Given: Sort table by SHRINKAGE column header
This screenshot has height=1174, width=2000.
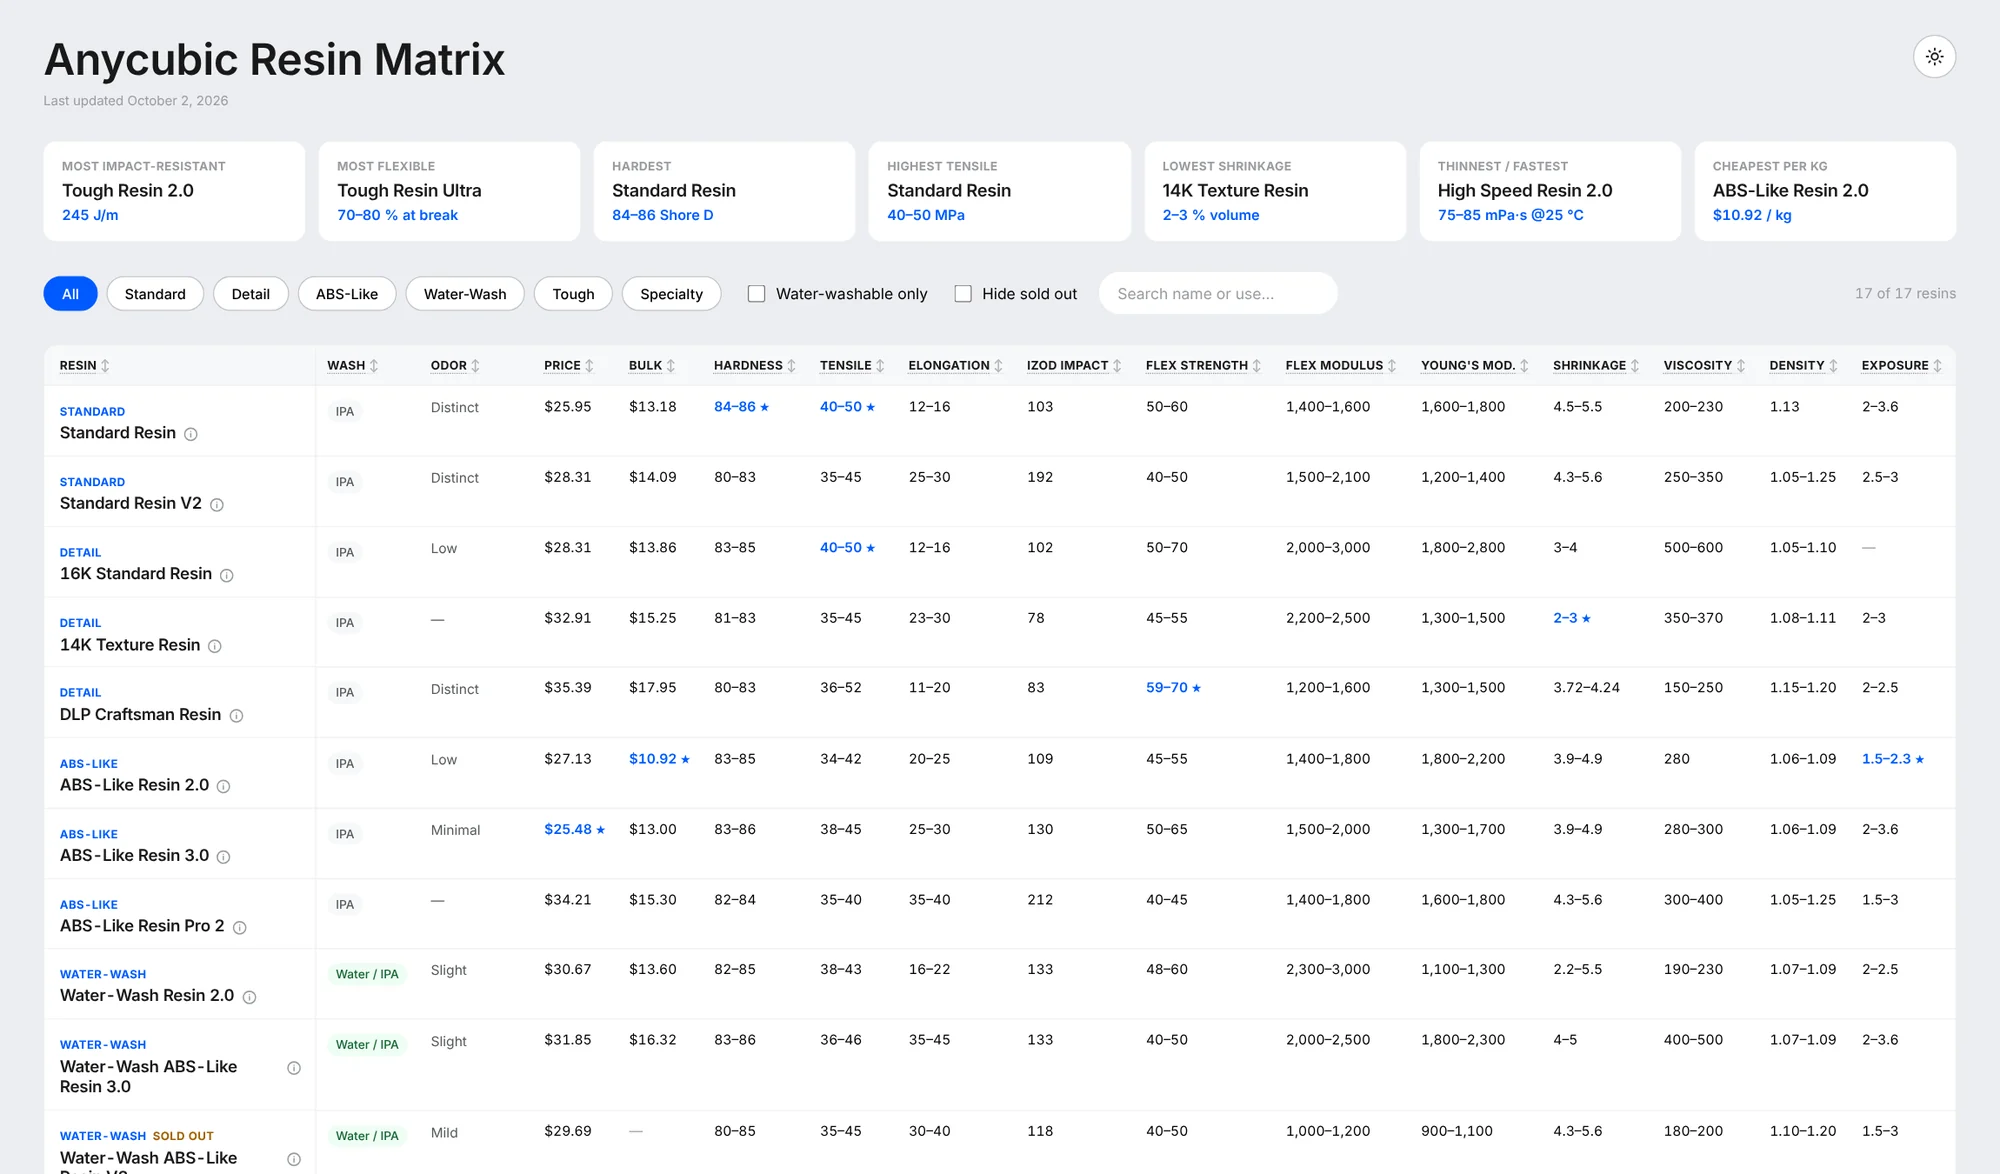Looking at the screenshot, I should (1596, 366).
